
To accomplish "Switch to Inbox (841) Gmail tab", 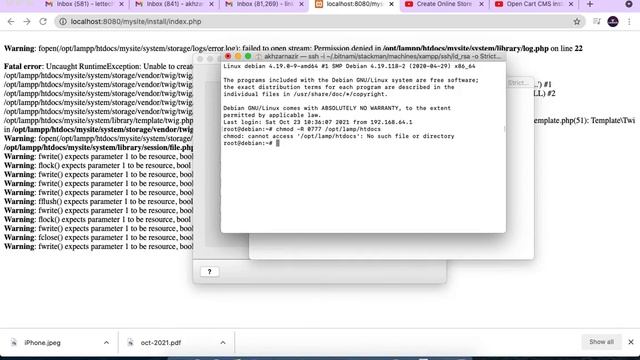I will coord(169,4).
